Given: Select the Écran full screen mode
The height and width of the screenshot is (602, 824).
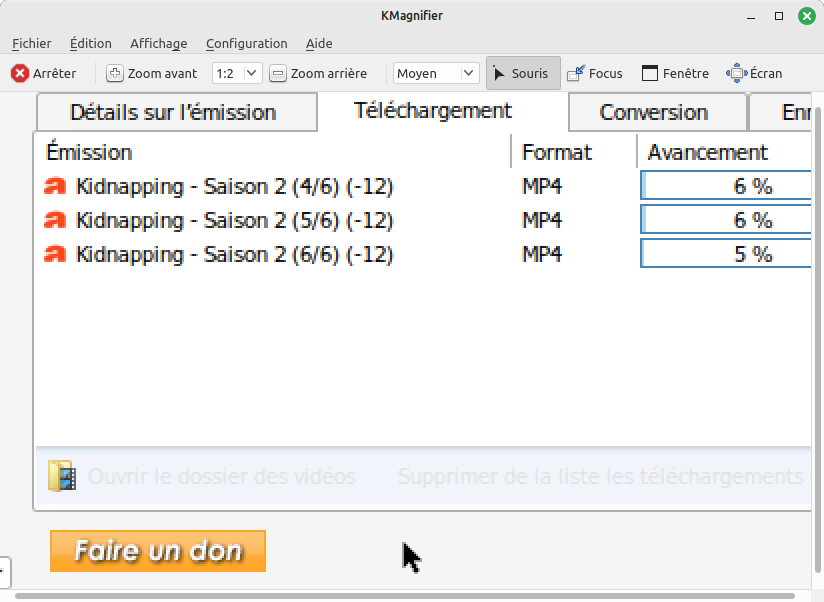Looking at the screenshot, I should click(x=736, y=73).
